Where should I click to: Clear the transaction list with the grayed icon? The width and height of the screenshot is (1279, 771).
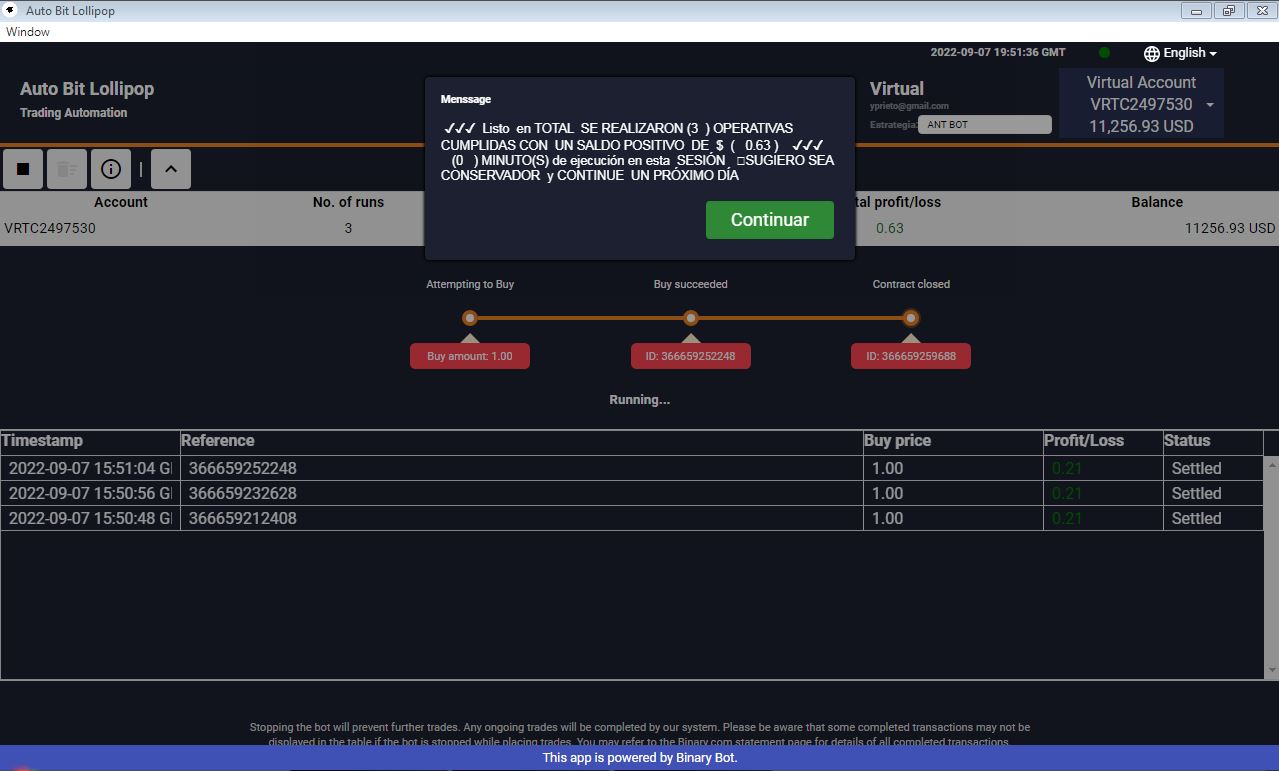click(67, 169)
